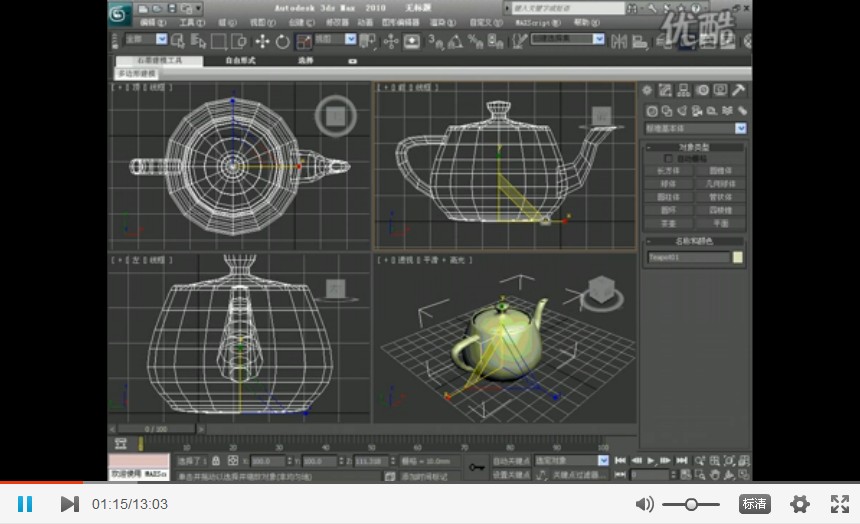
Task: Choose the Rectangular Selection Region tool
Action: click(x=218, y=41)
